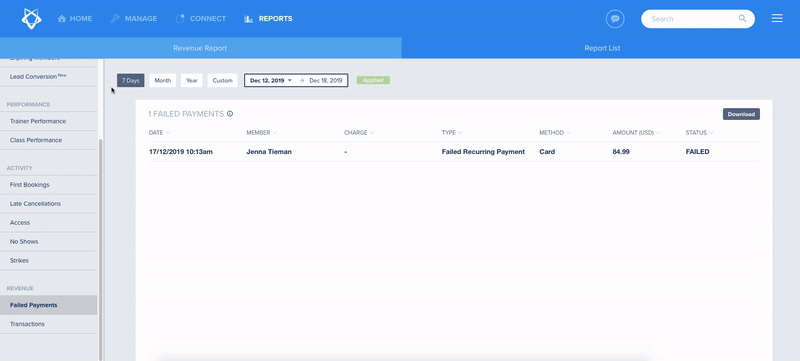Click the Manage wrench icon
Image resolution: width=800 pixels, height=361 pixels.
pos(115,19)
